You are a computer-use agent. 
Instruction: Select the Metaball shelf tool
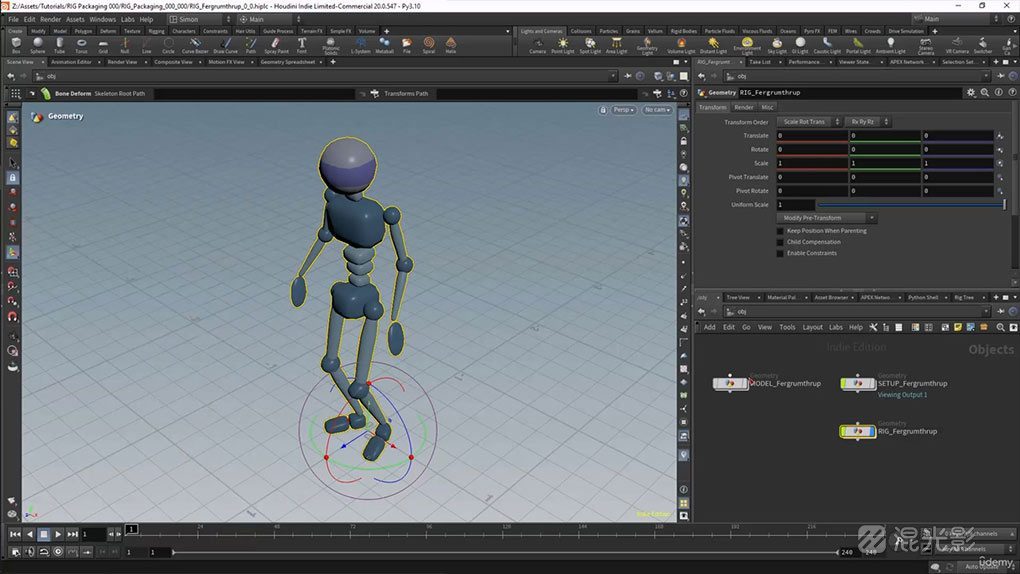click(x=384, y=45)
